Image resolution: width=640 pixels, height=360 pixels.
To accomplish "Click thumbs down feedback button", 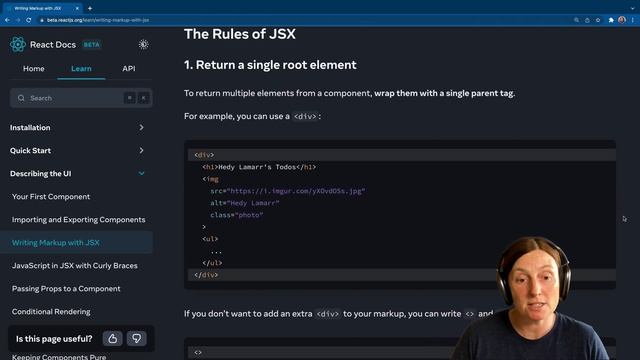I will pyautogui.click(x=136, y=338).
